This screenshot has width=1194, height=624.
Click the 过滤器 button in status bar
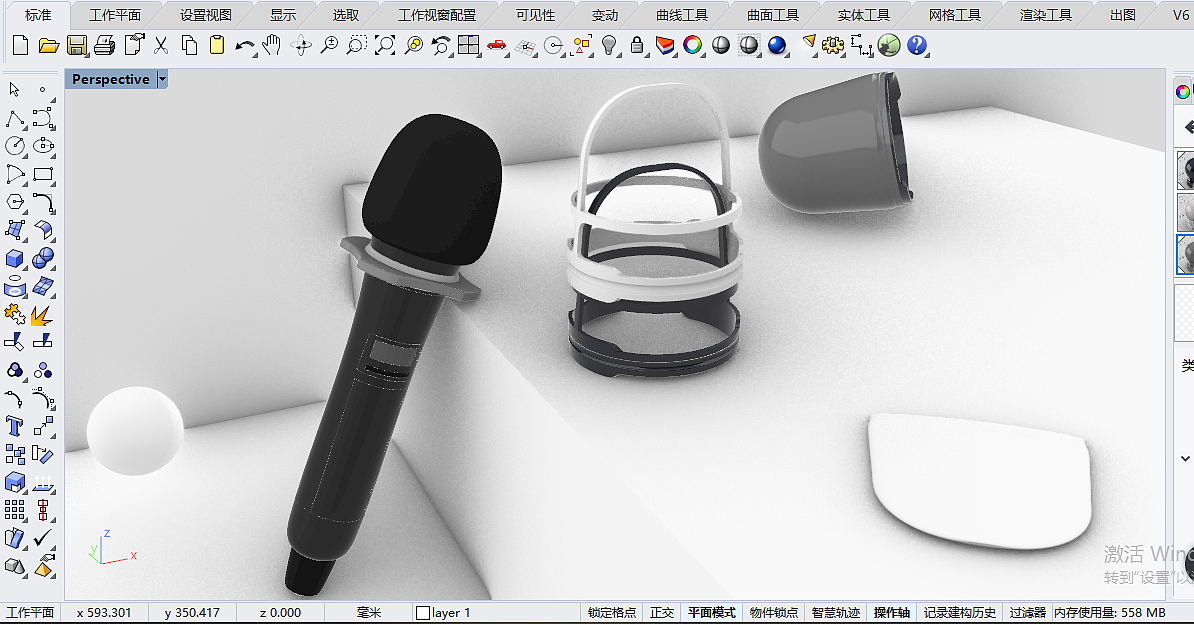[x=1027, y=612]
